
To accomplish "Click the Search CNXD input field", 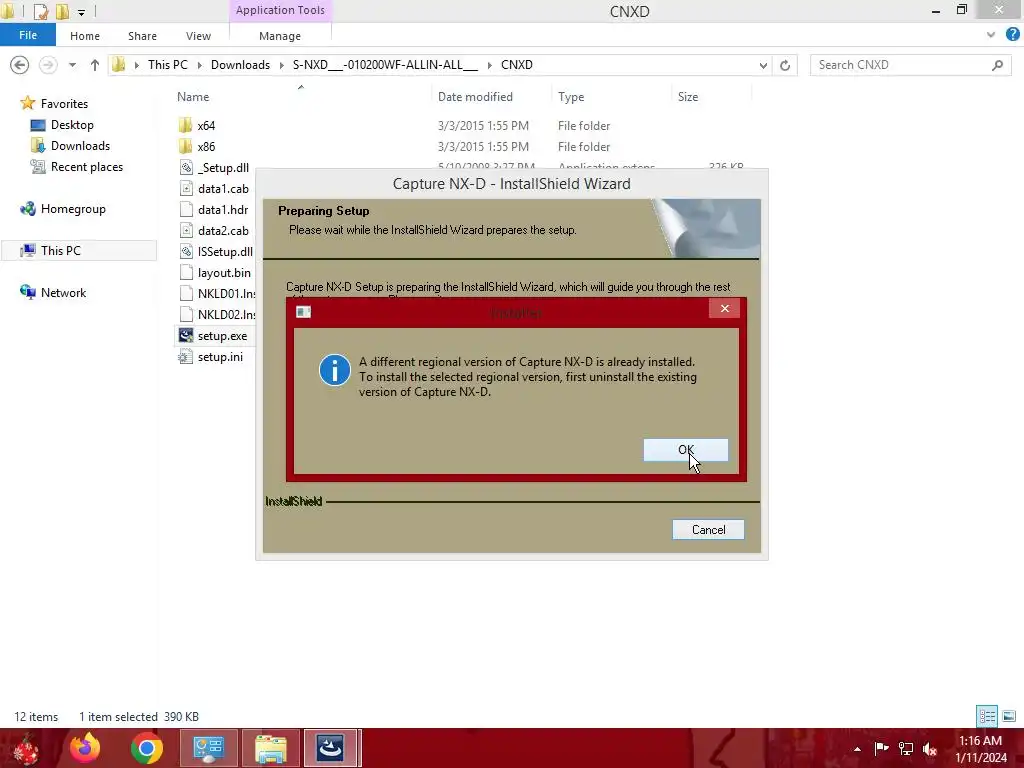I will 901,65.
